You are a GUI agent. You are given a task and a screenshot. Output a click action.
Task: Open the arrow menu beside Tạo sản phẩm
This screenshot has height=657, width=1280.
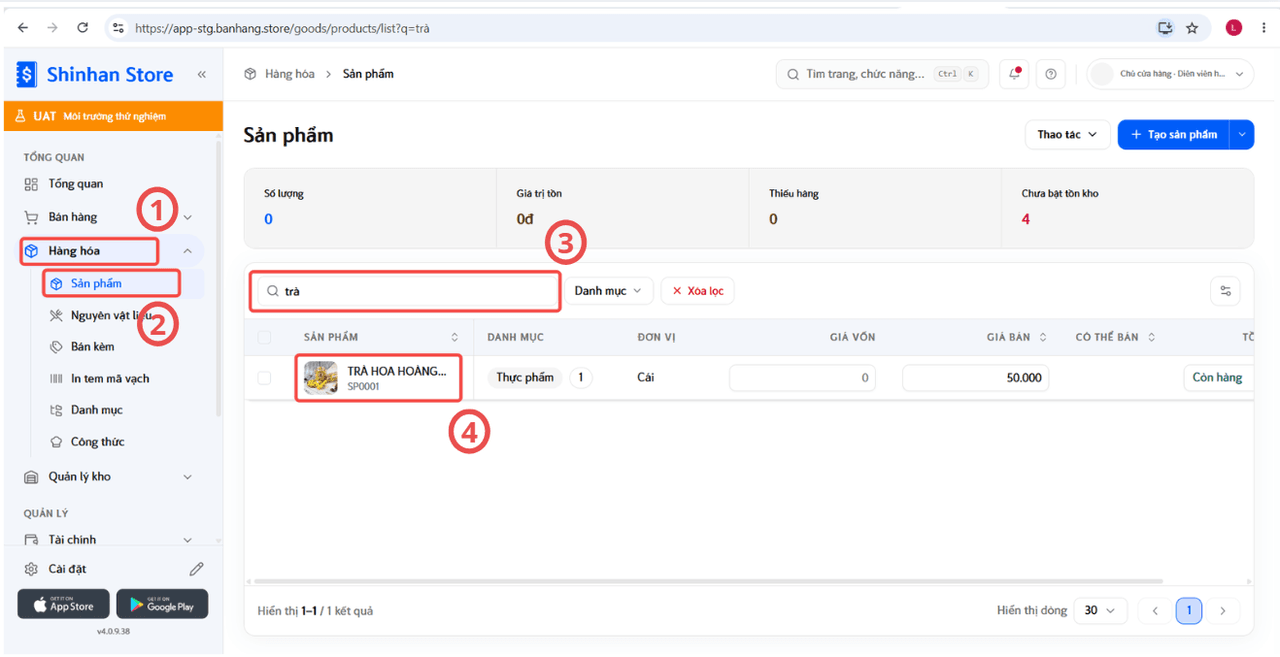click(x=1242, y=134)
